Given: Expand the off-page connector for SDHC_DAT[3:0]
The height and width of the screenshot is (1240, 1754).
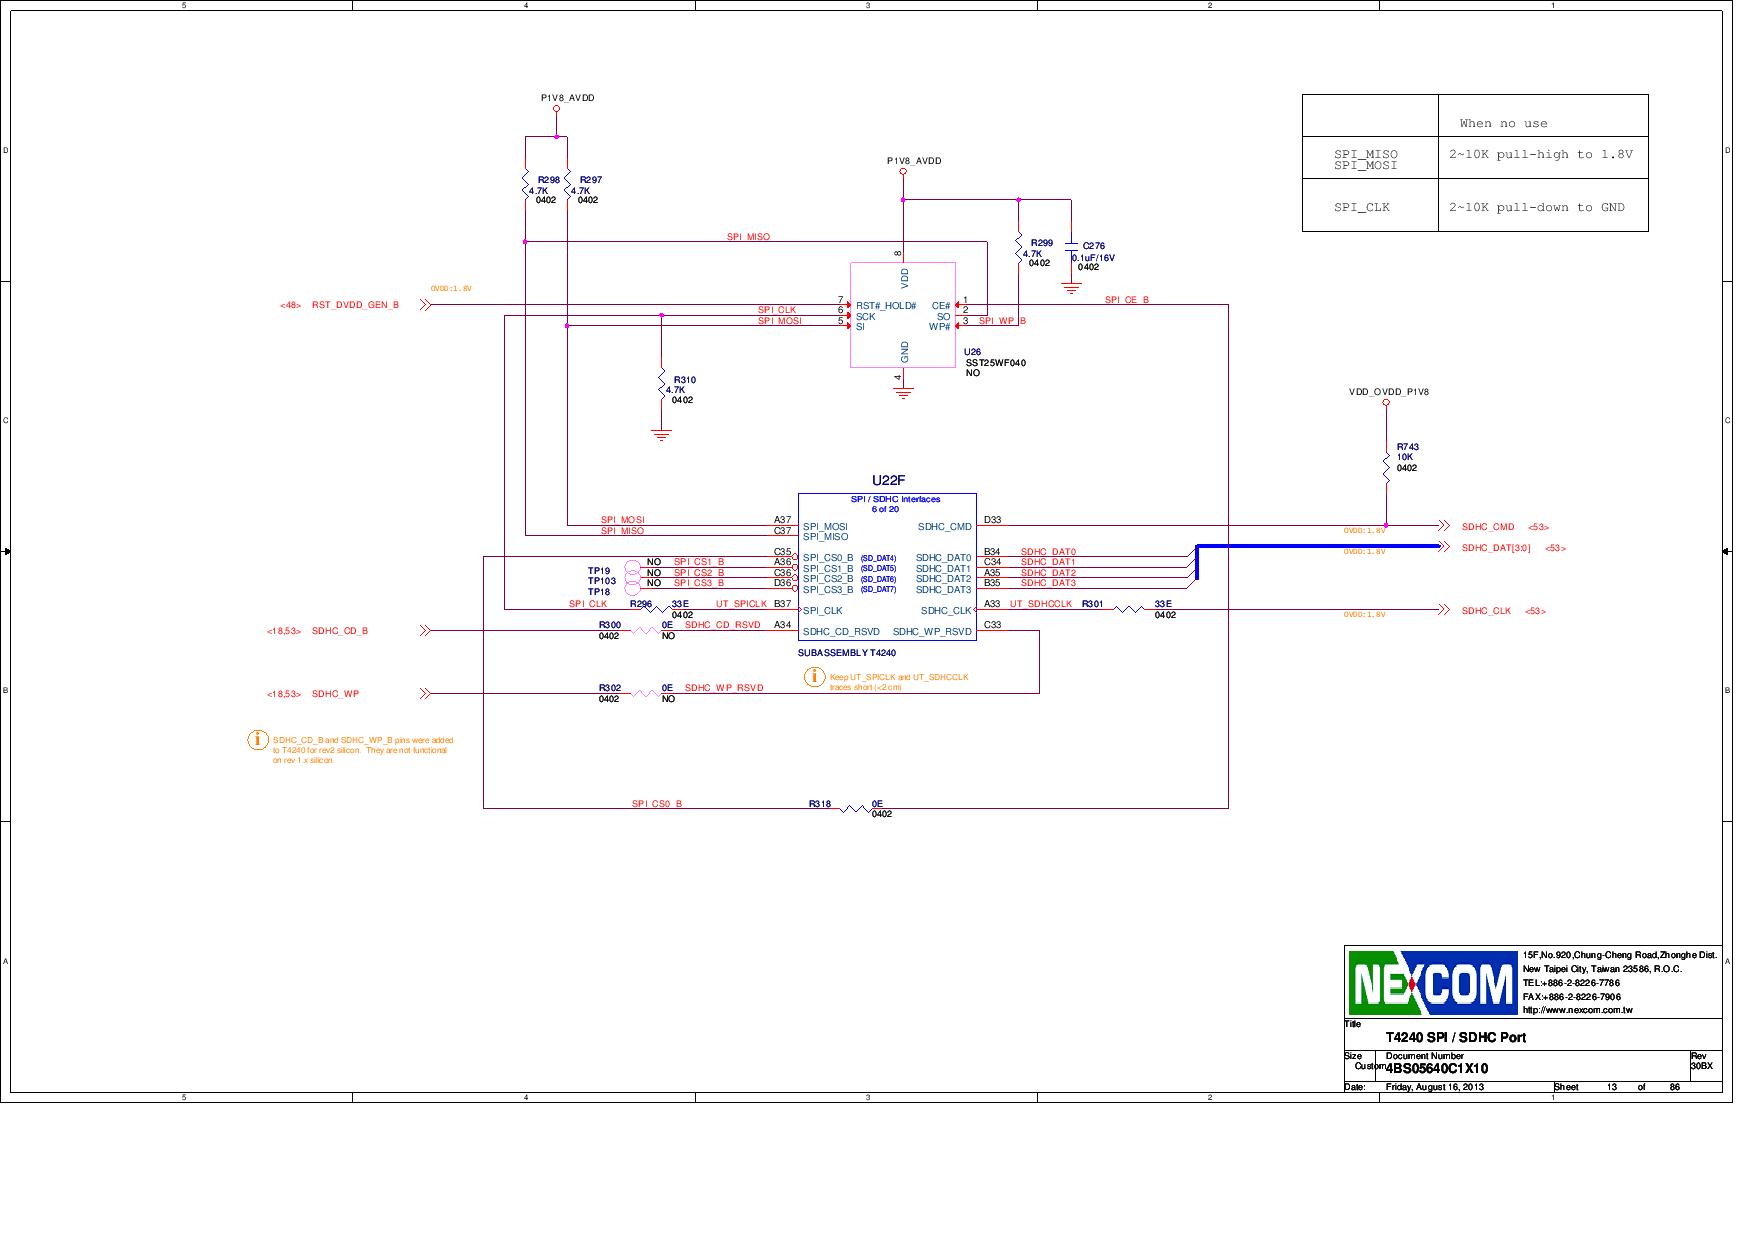Looking at the screenshot, I should (1444, 547).
